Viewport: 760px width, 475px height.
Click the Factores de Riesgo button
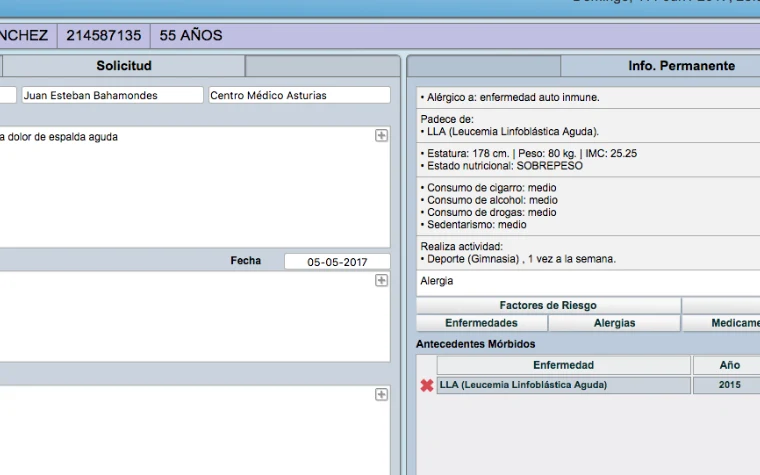tap(548, 305)
